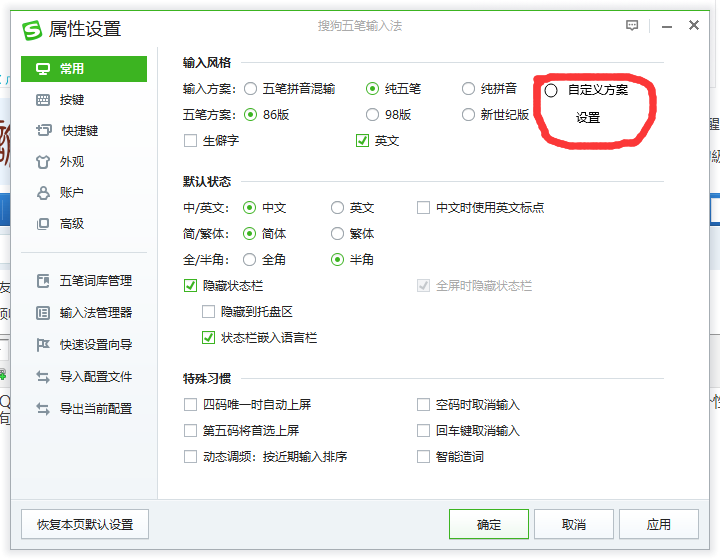Select 98版 wubi scheme
The height and width of the screenshot is (560, 720).
(x=372, y=114)
